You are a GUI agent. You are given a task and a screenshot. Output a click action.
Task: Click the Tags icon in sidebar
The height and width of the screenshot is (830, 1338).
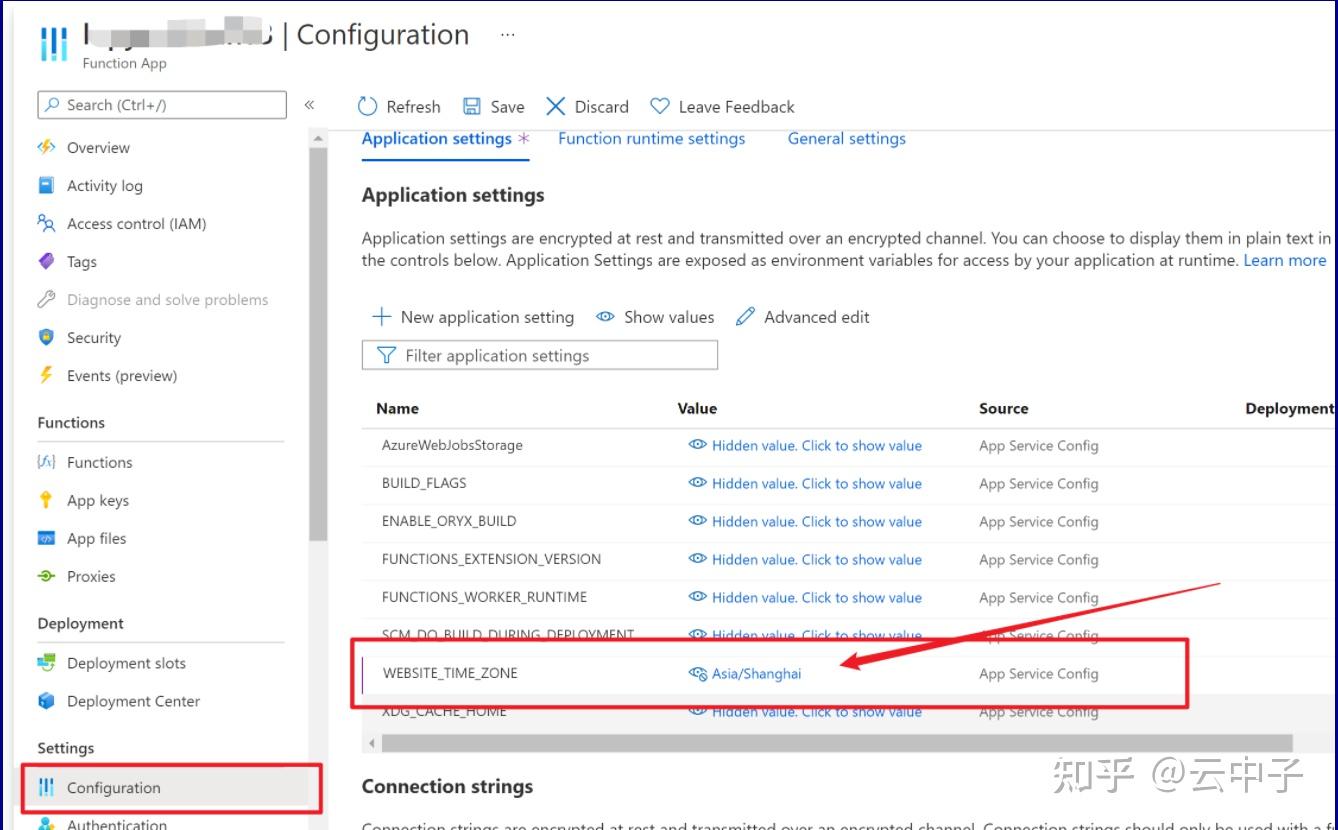point(46,261)
